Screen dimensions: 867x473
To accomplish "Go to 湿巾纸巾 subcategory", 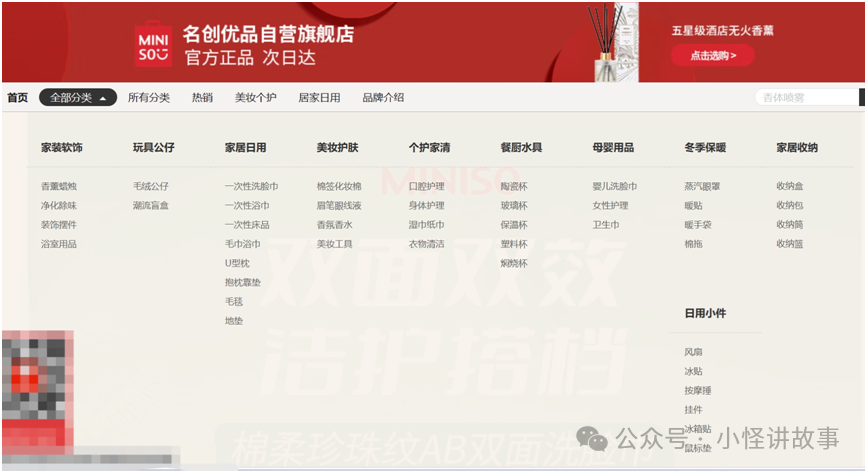I will [x=426, y=225].
